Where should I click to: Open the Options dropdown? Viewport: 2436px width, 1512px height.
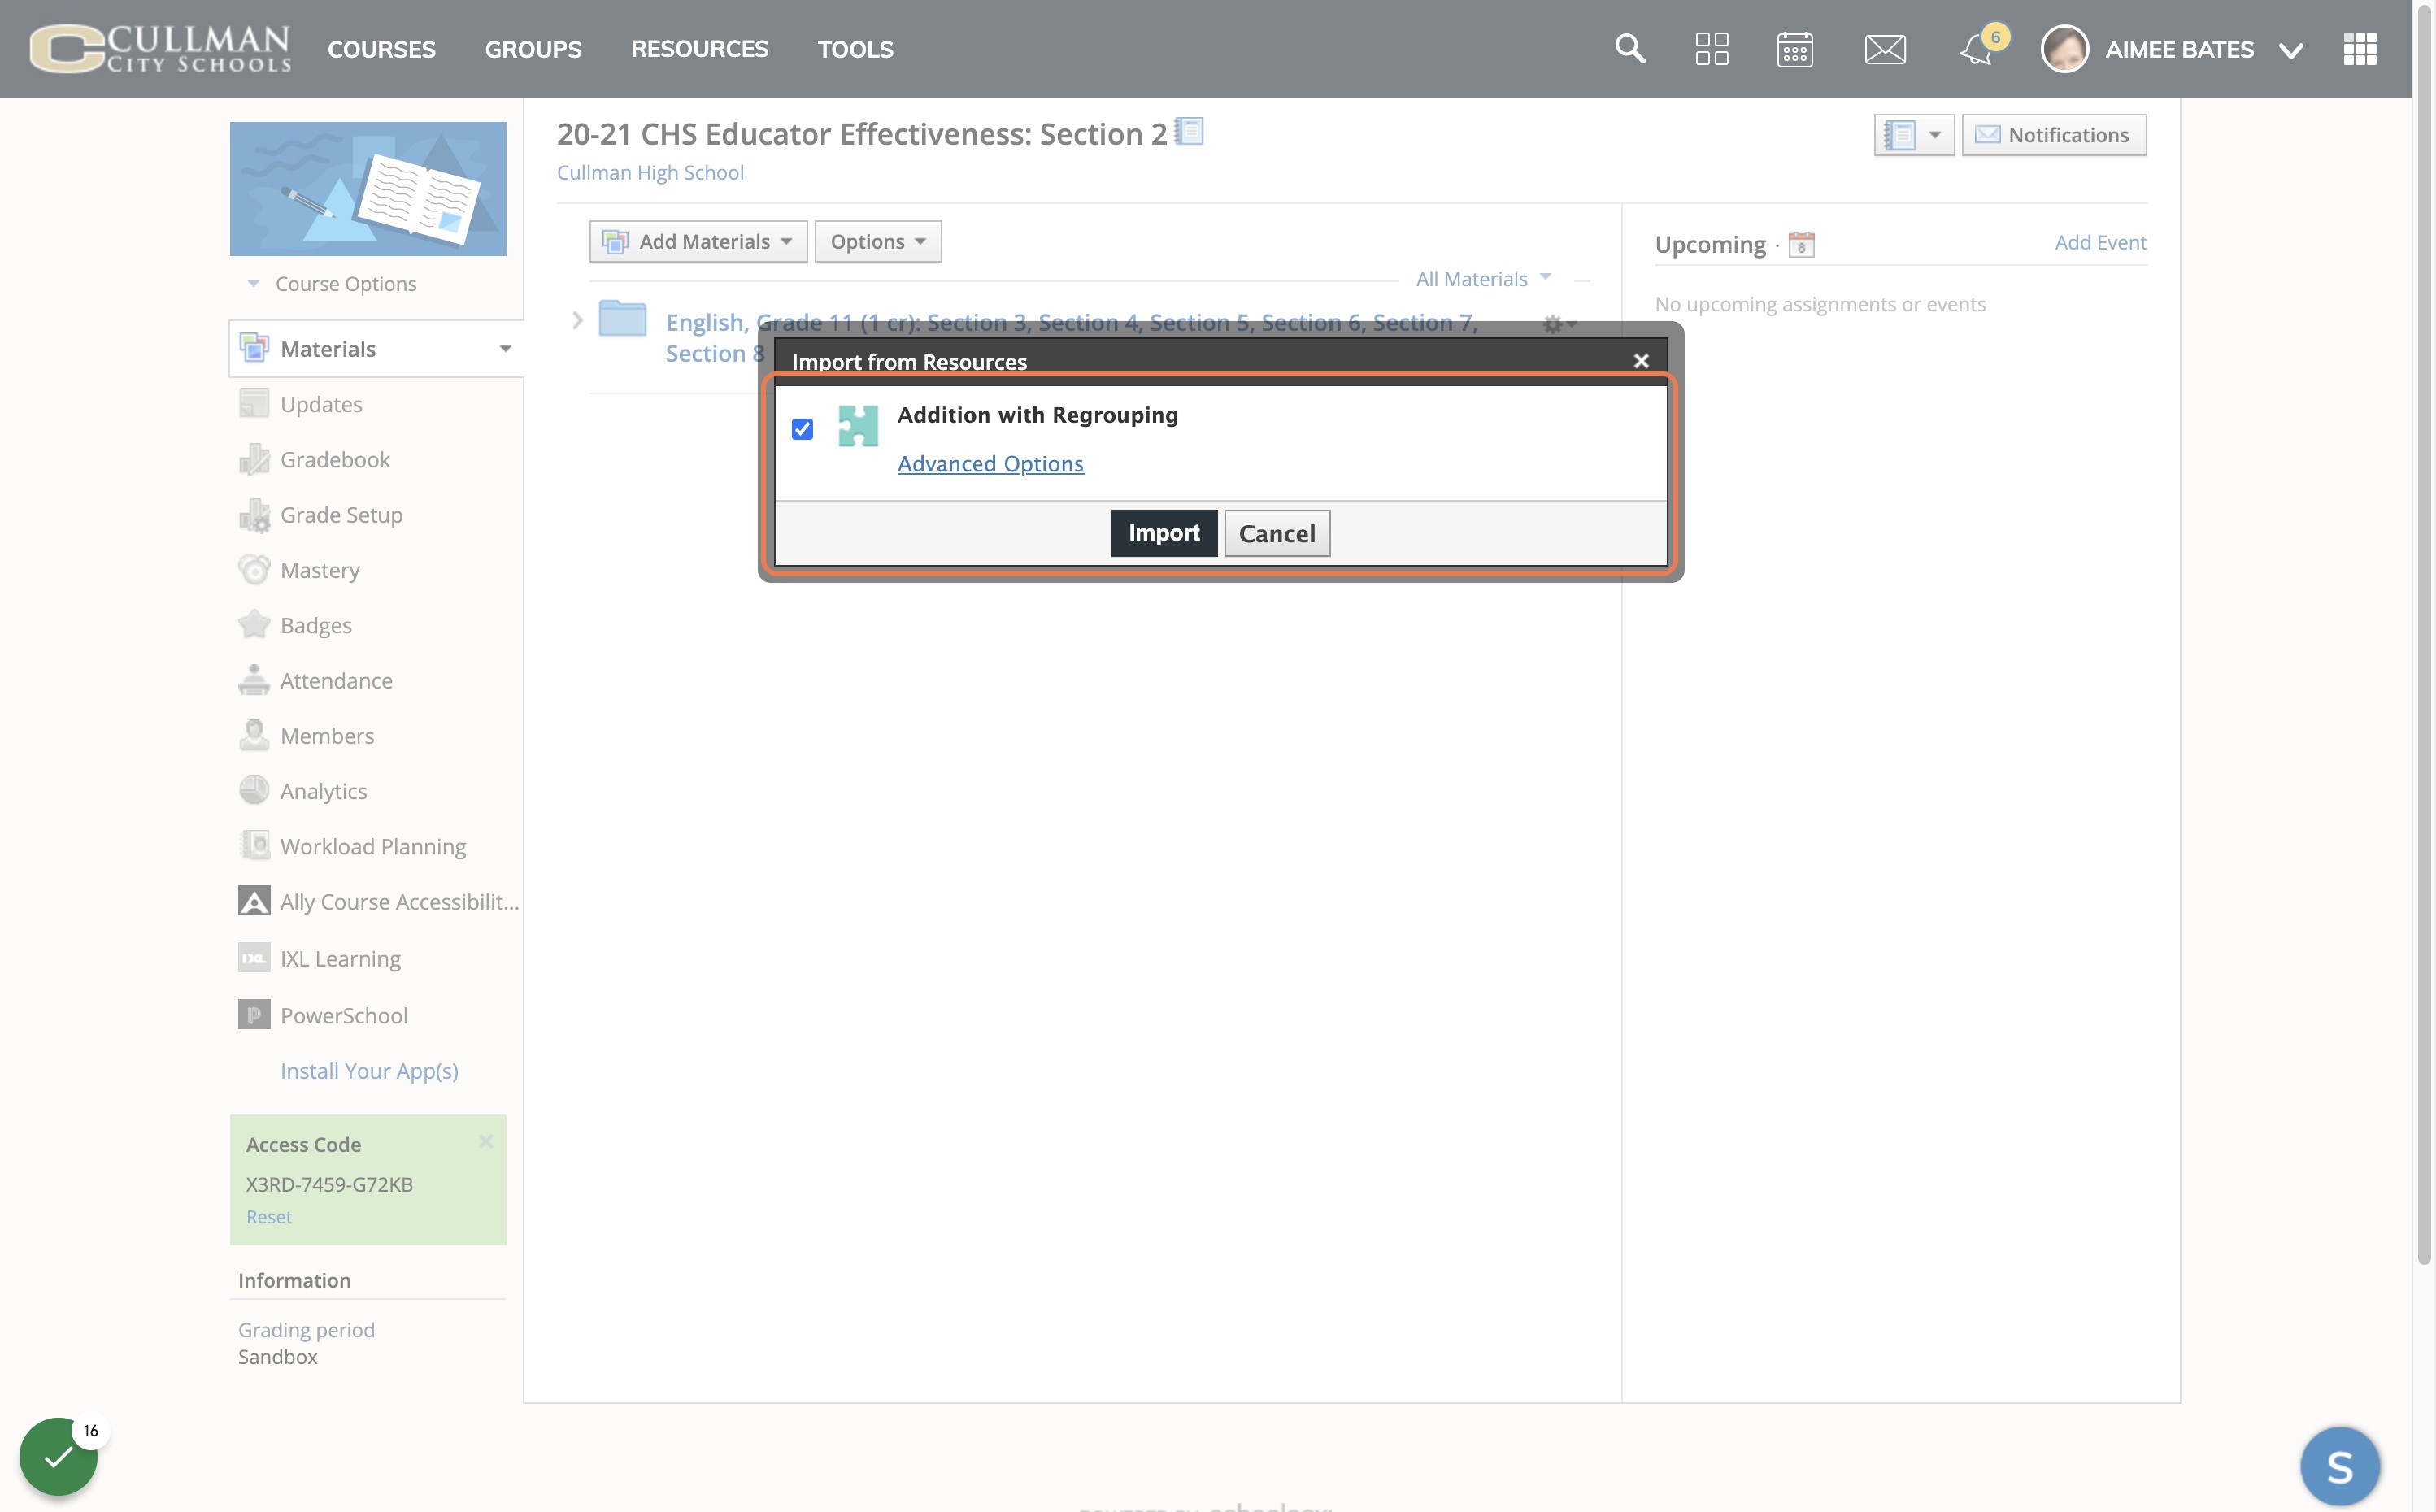coord(878,242)
